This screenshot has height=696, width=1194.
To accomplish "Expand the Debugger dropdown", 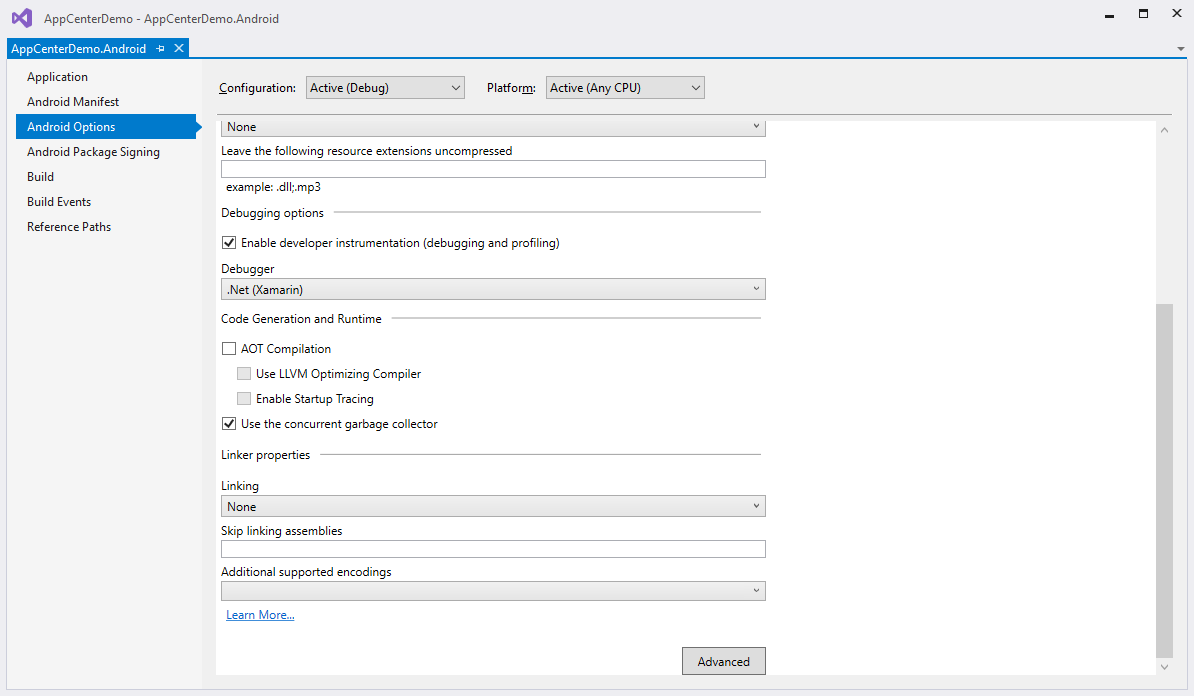I will [x=493, y=290].
